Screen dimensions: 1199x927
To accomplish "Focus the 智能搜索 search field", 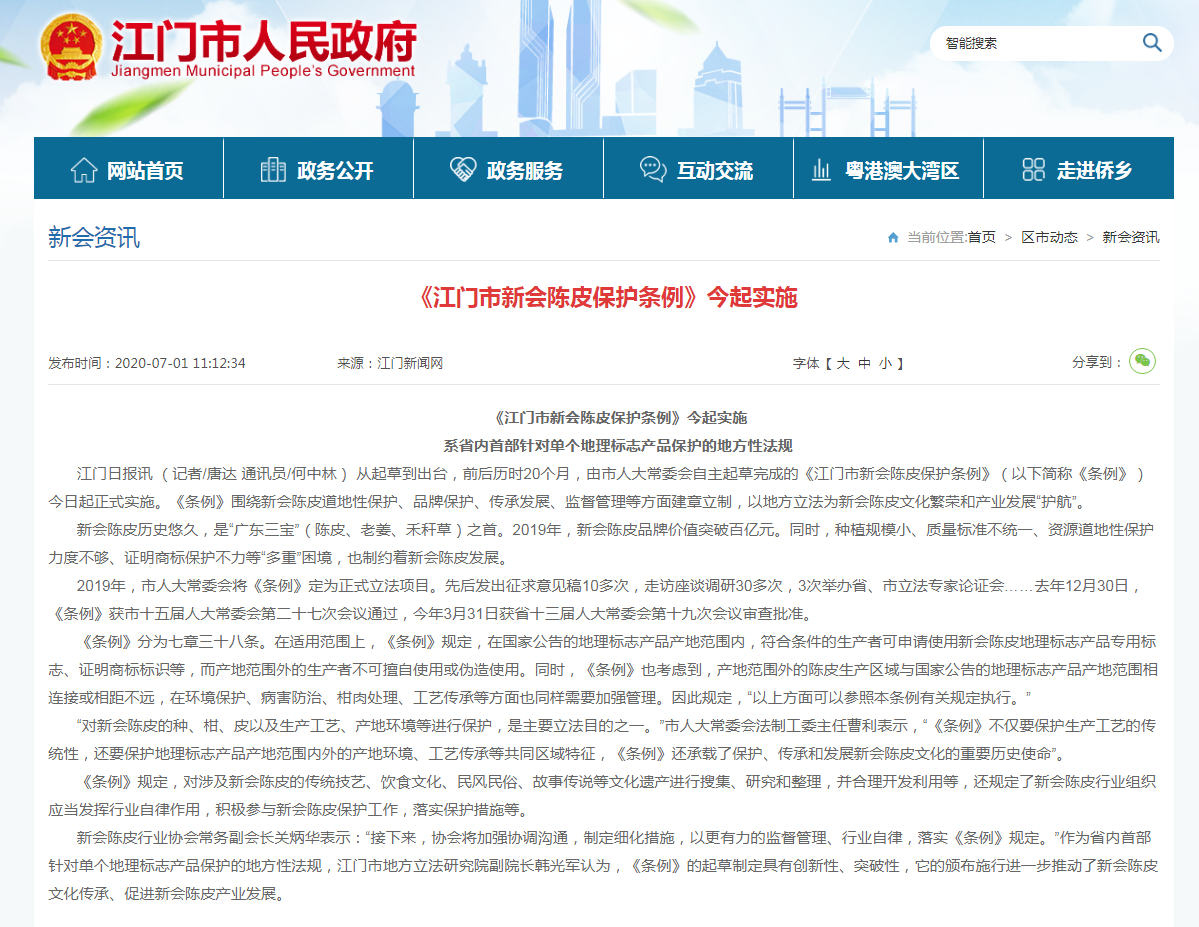I will pos(1036,43).
